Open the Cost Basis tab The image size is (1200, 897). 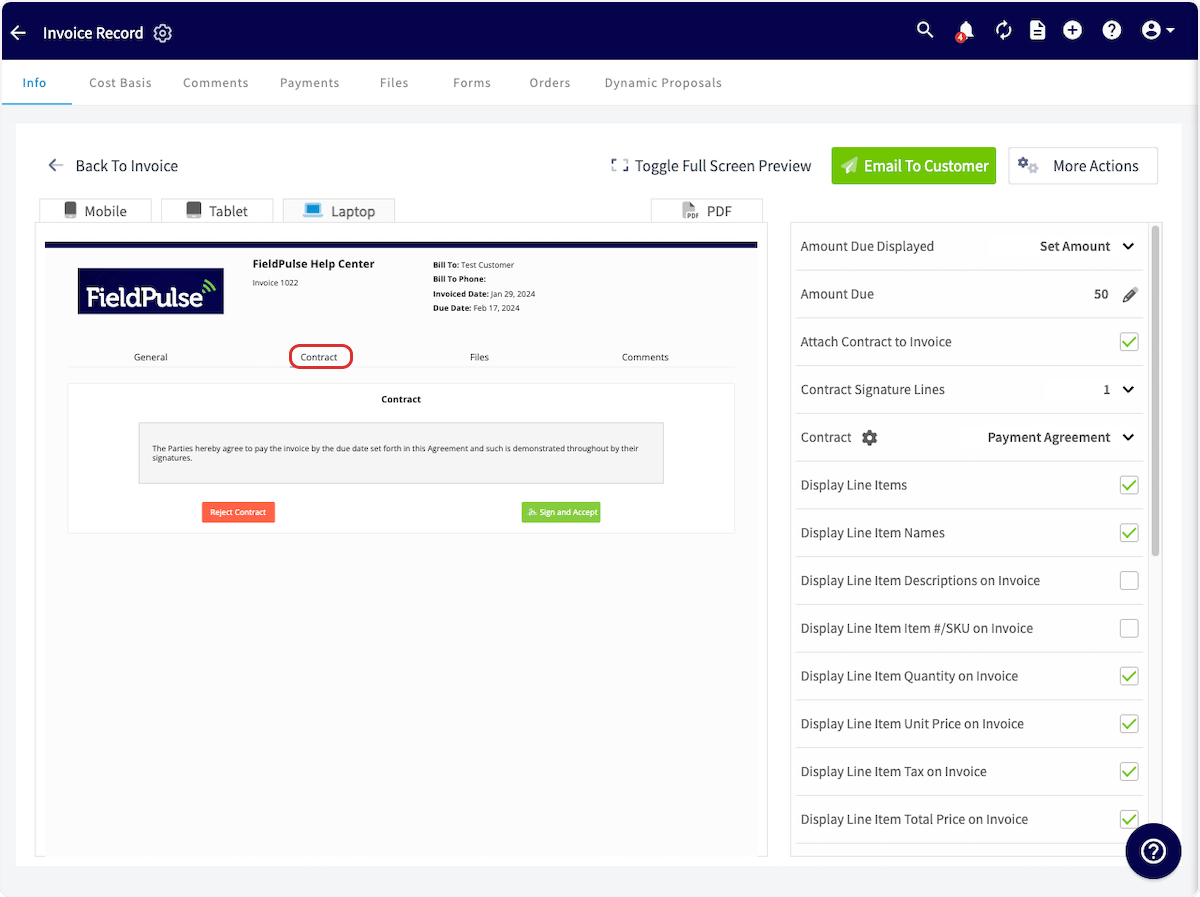[x=120, y=83]
